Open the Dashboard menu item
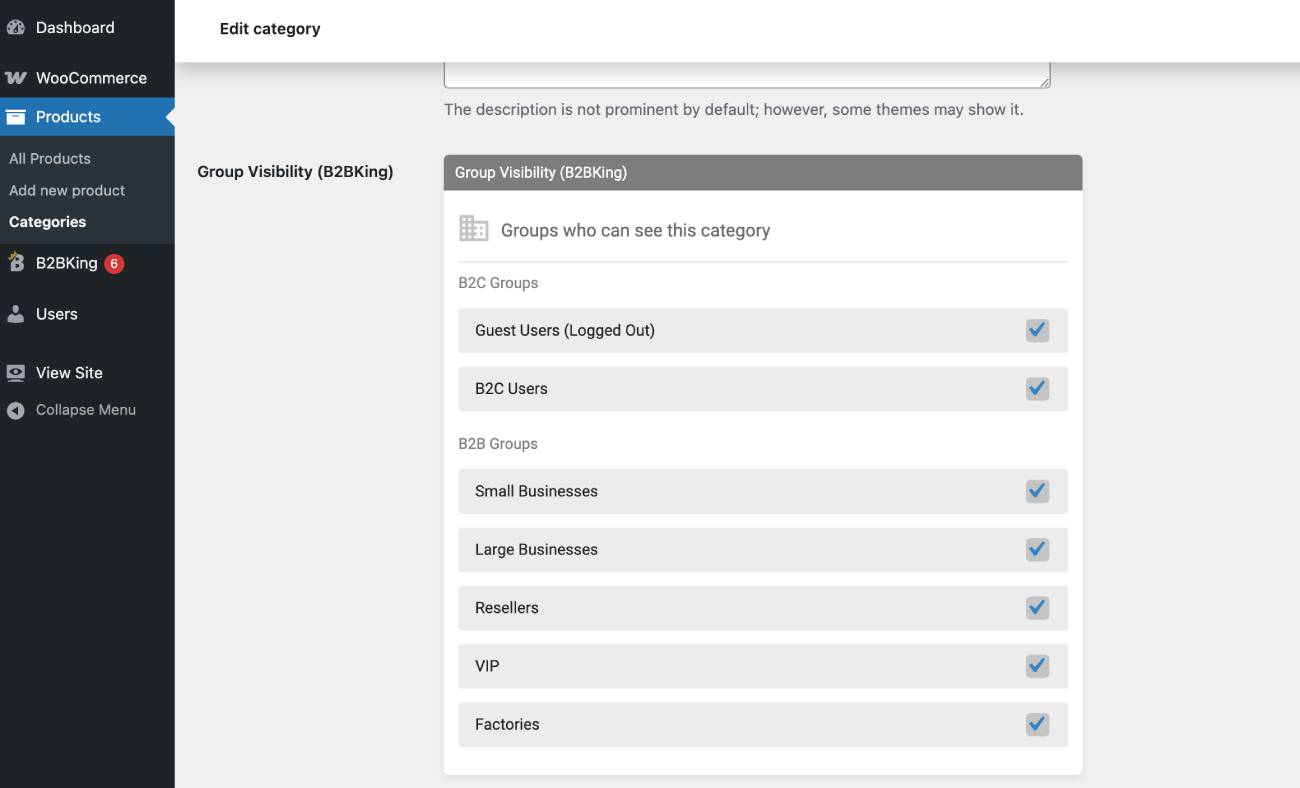Image resolution: width=1300 pixels, height=788 pixels. pos(87,28)
